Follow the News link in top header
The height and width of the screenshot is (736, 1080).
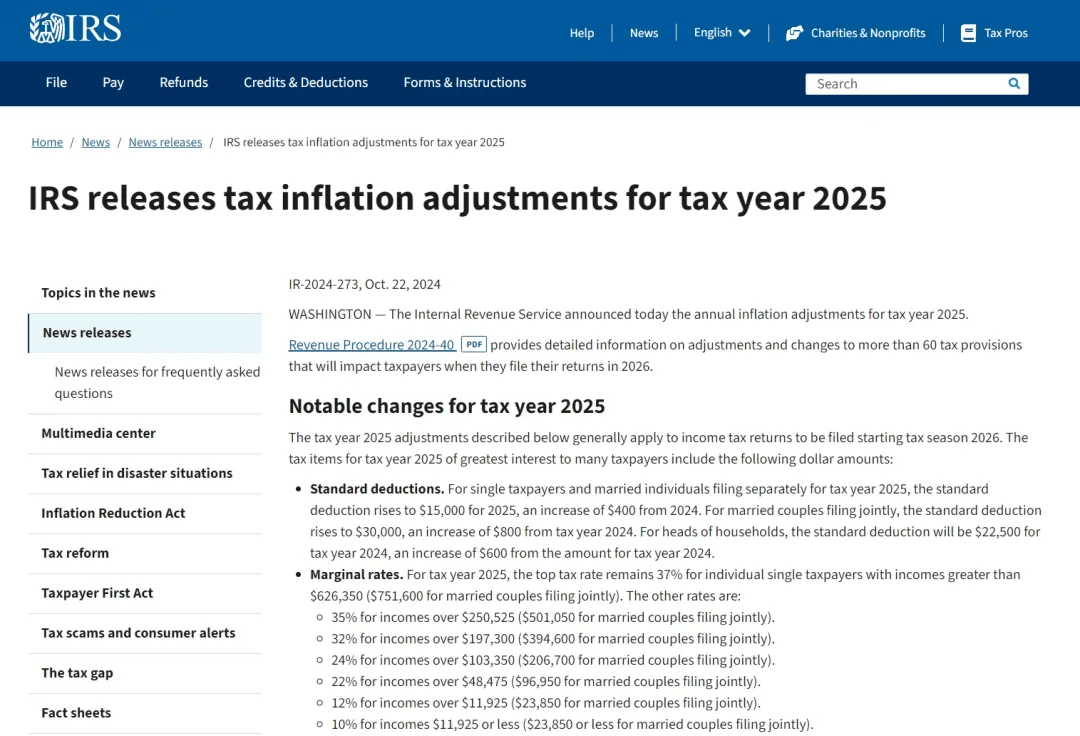(644, 33)
